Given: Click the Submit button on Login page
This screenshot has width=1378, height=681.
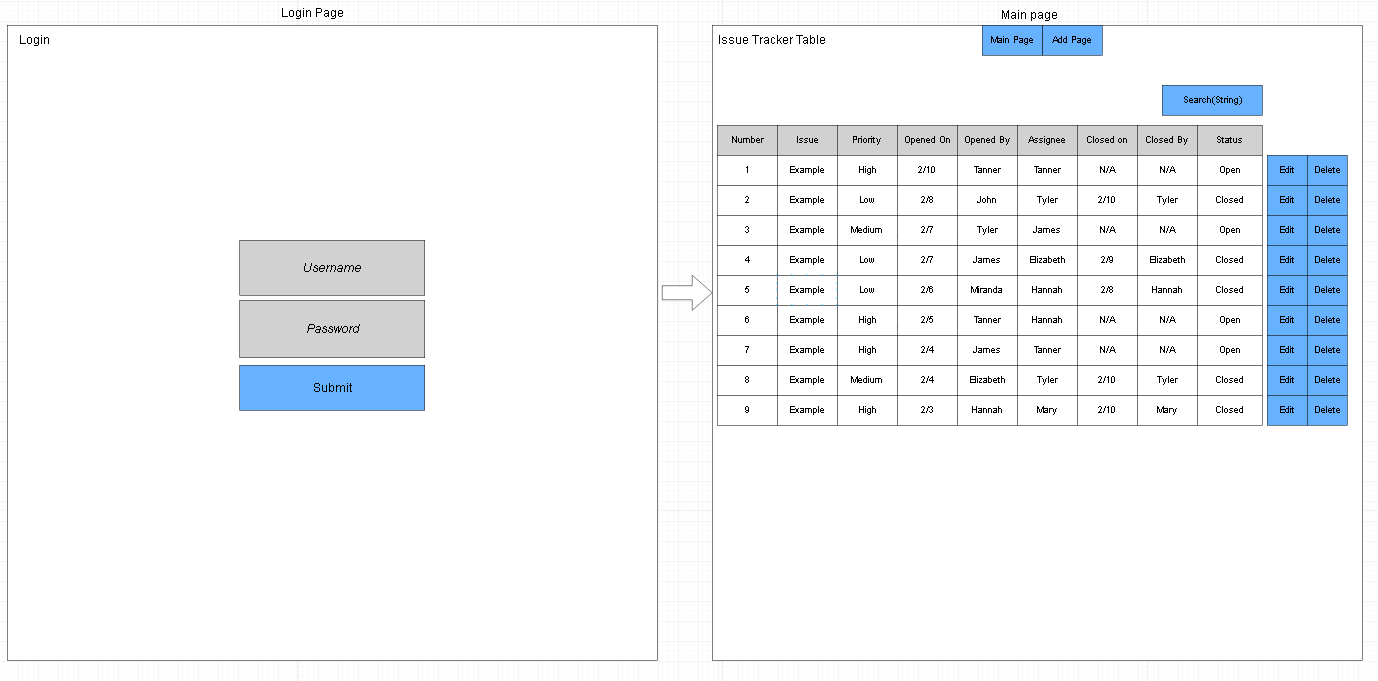Looking at the screenshot, I should point(332,388).
